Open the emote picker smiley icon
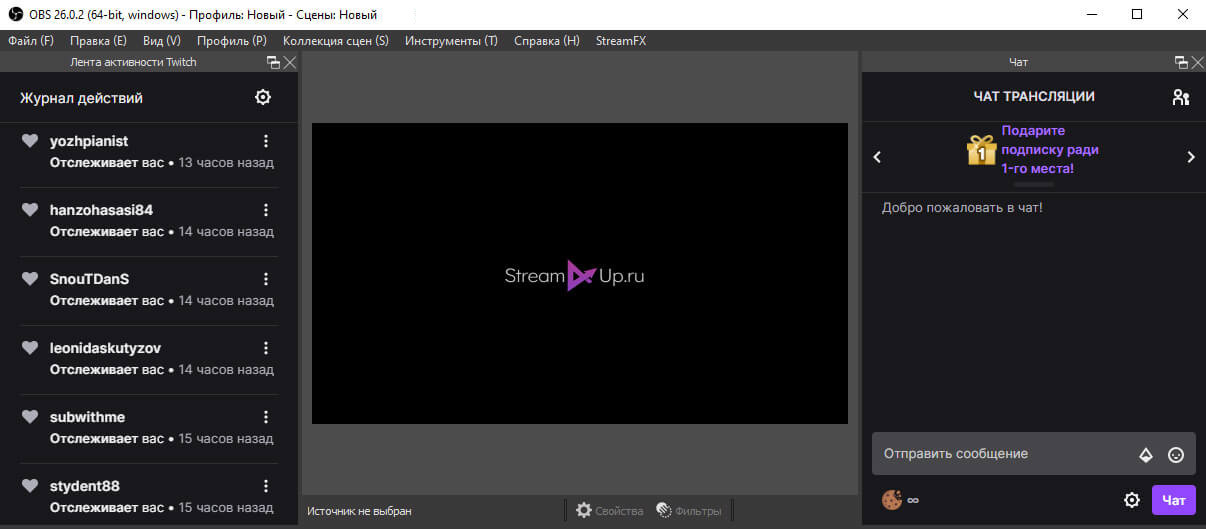This screenshot has height=529, width=1206. pyautogui.click(x=1176, y=455)
